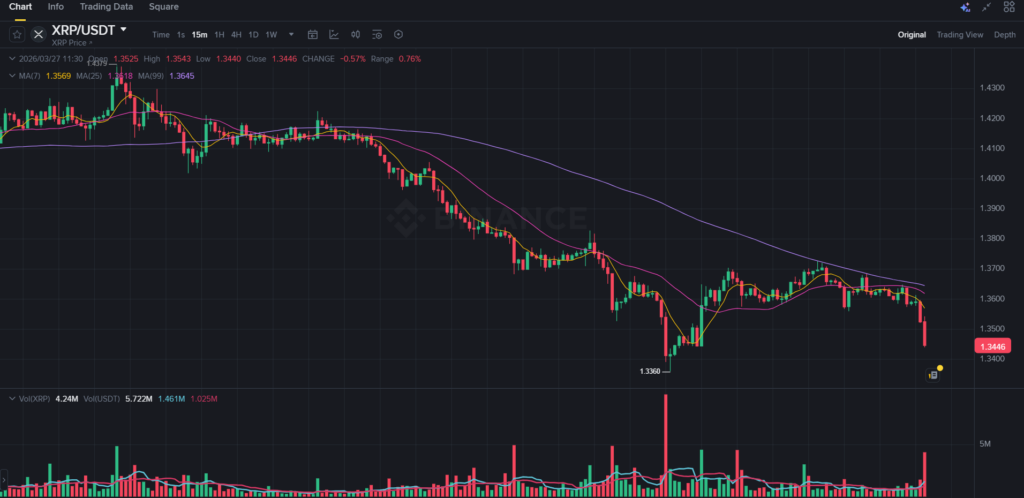Open the four-squares layout grid icon
Viewport: 1024px width, 498px height.
tap(1010, 7)
